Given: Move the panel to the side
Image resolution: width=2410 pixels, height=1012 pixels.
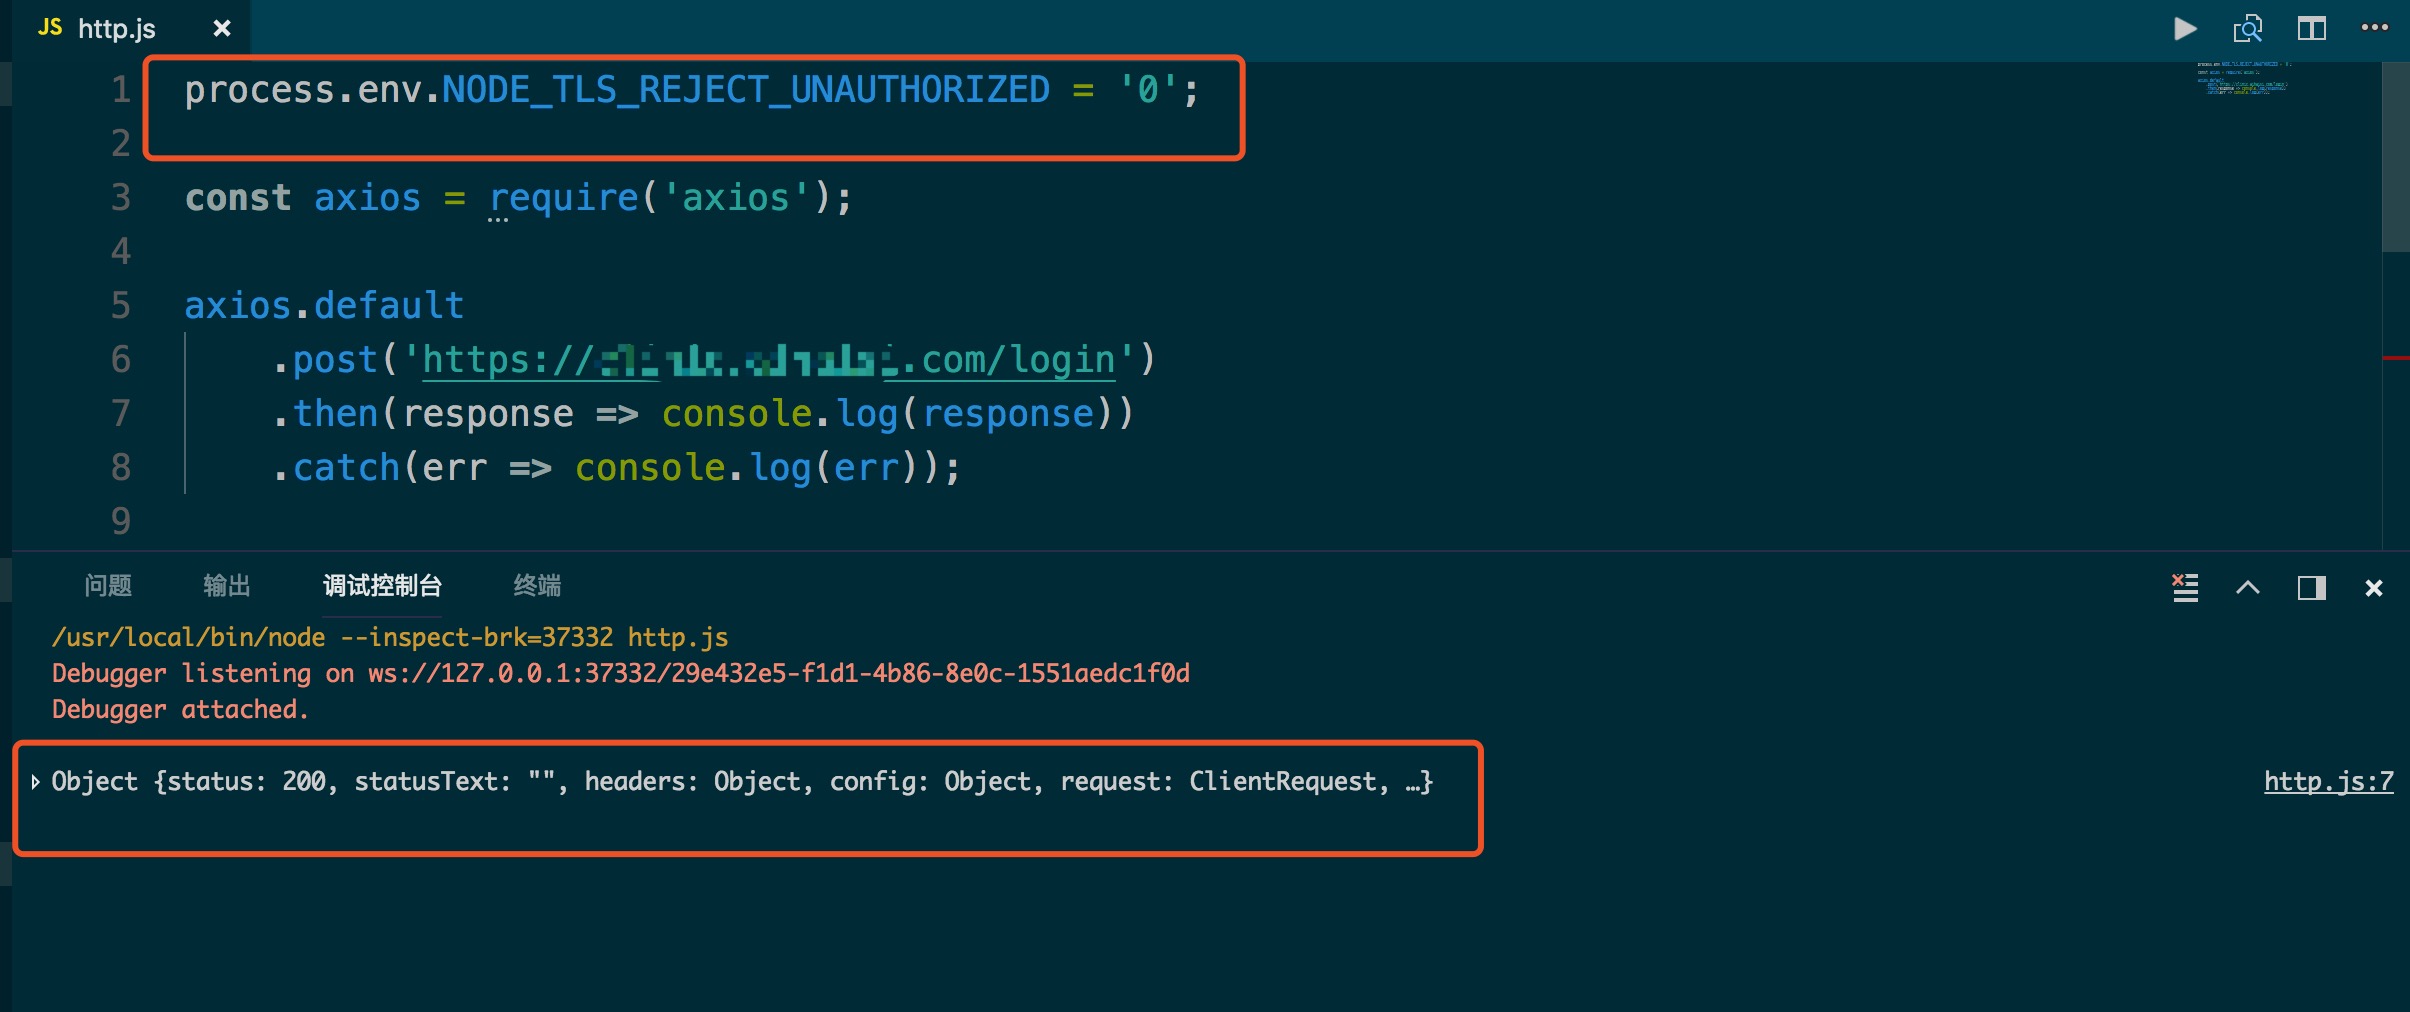Looking at the screenshot, I should point(2312,588).
